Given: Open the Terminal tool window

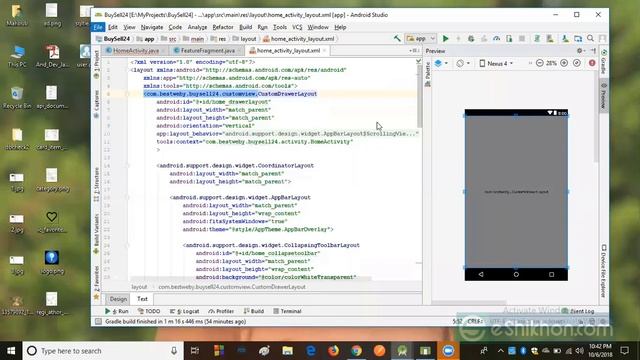Looking at the screenshot, I should (x=287, y=311).
